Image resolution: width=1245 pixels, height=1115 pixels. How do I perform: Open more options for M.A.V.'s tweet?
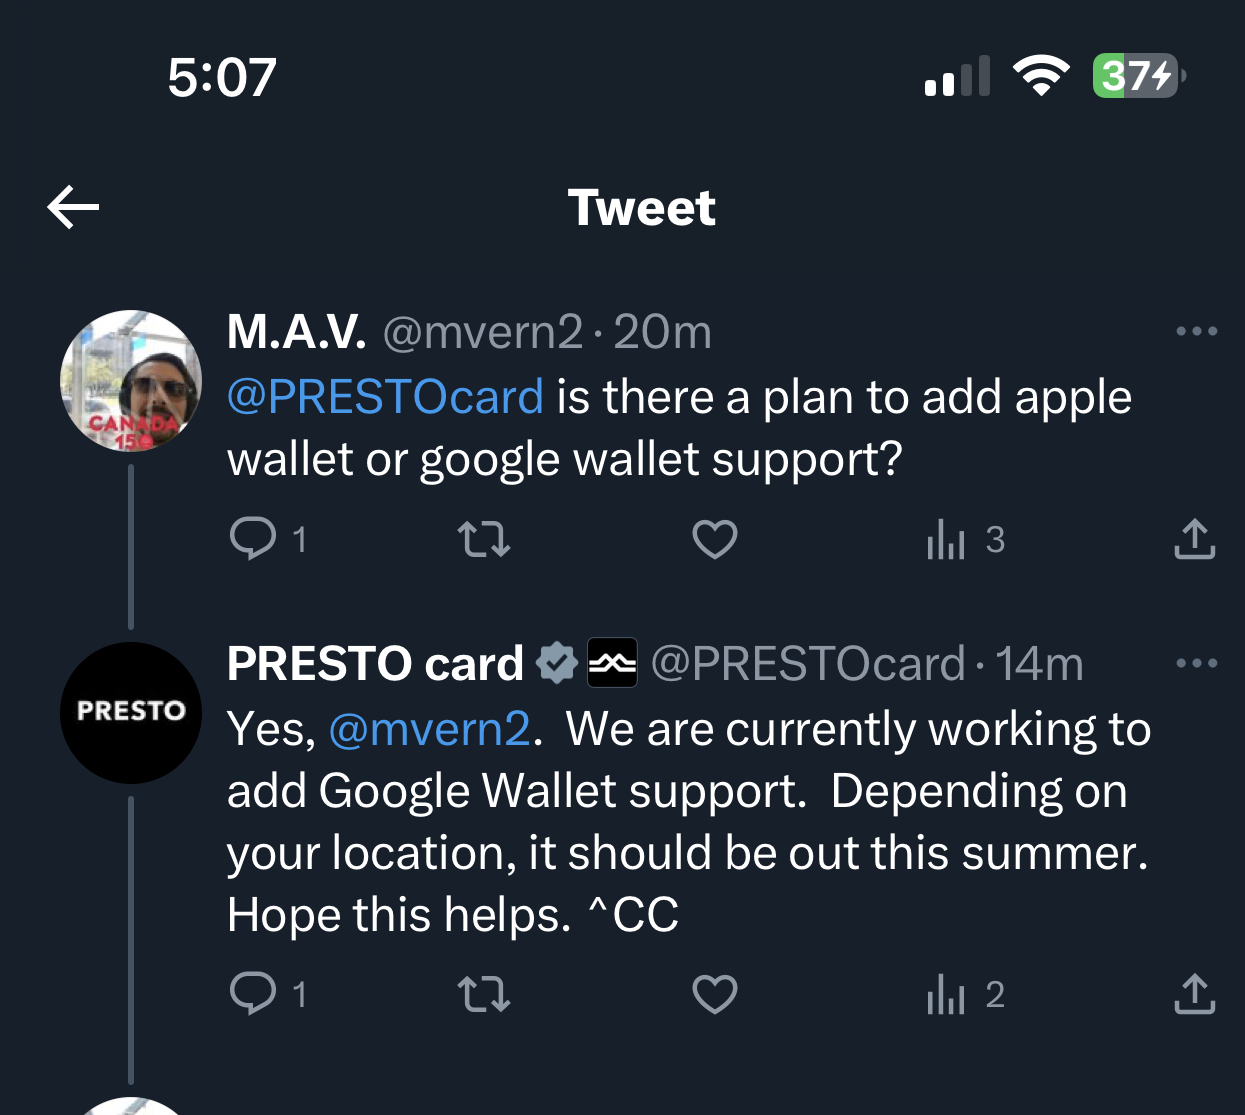(1197, 331)
